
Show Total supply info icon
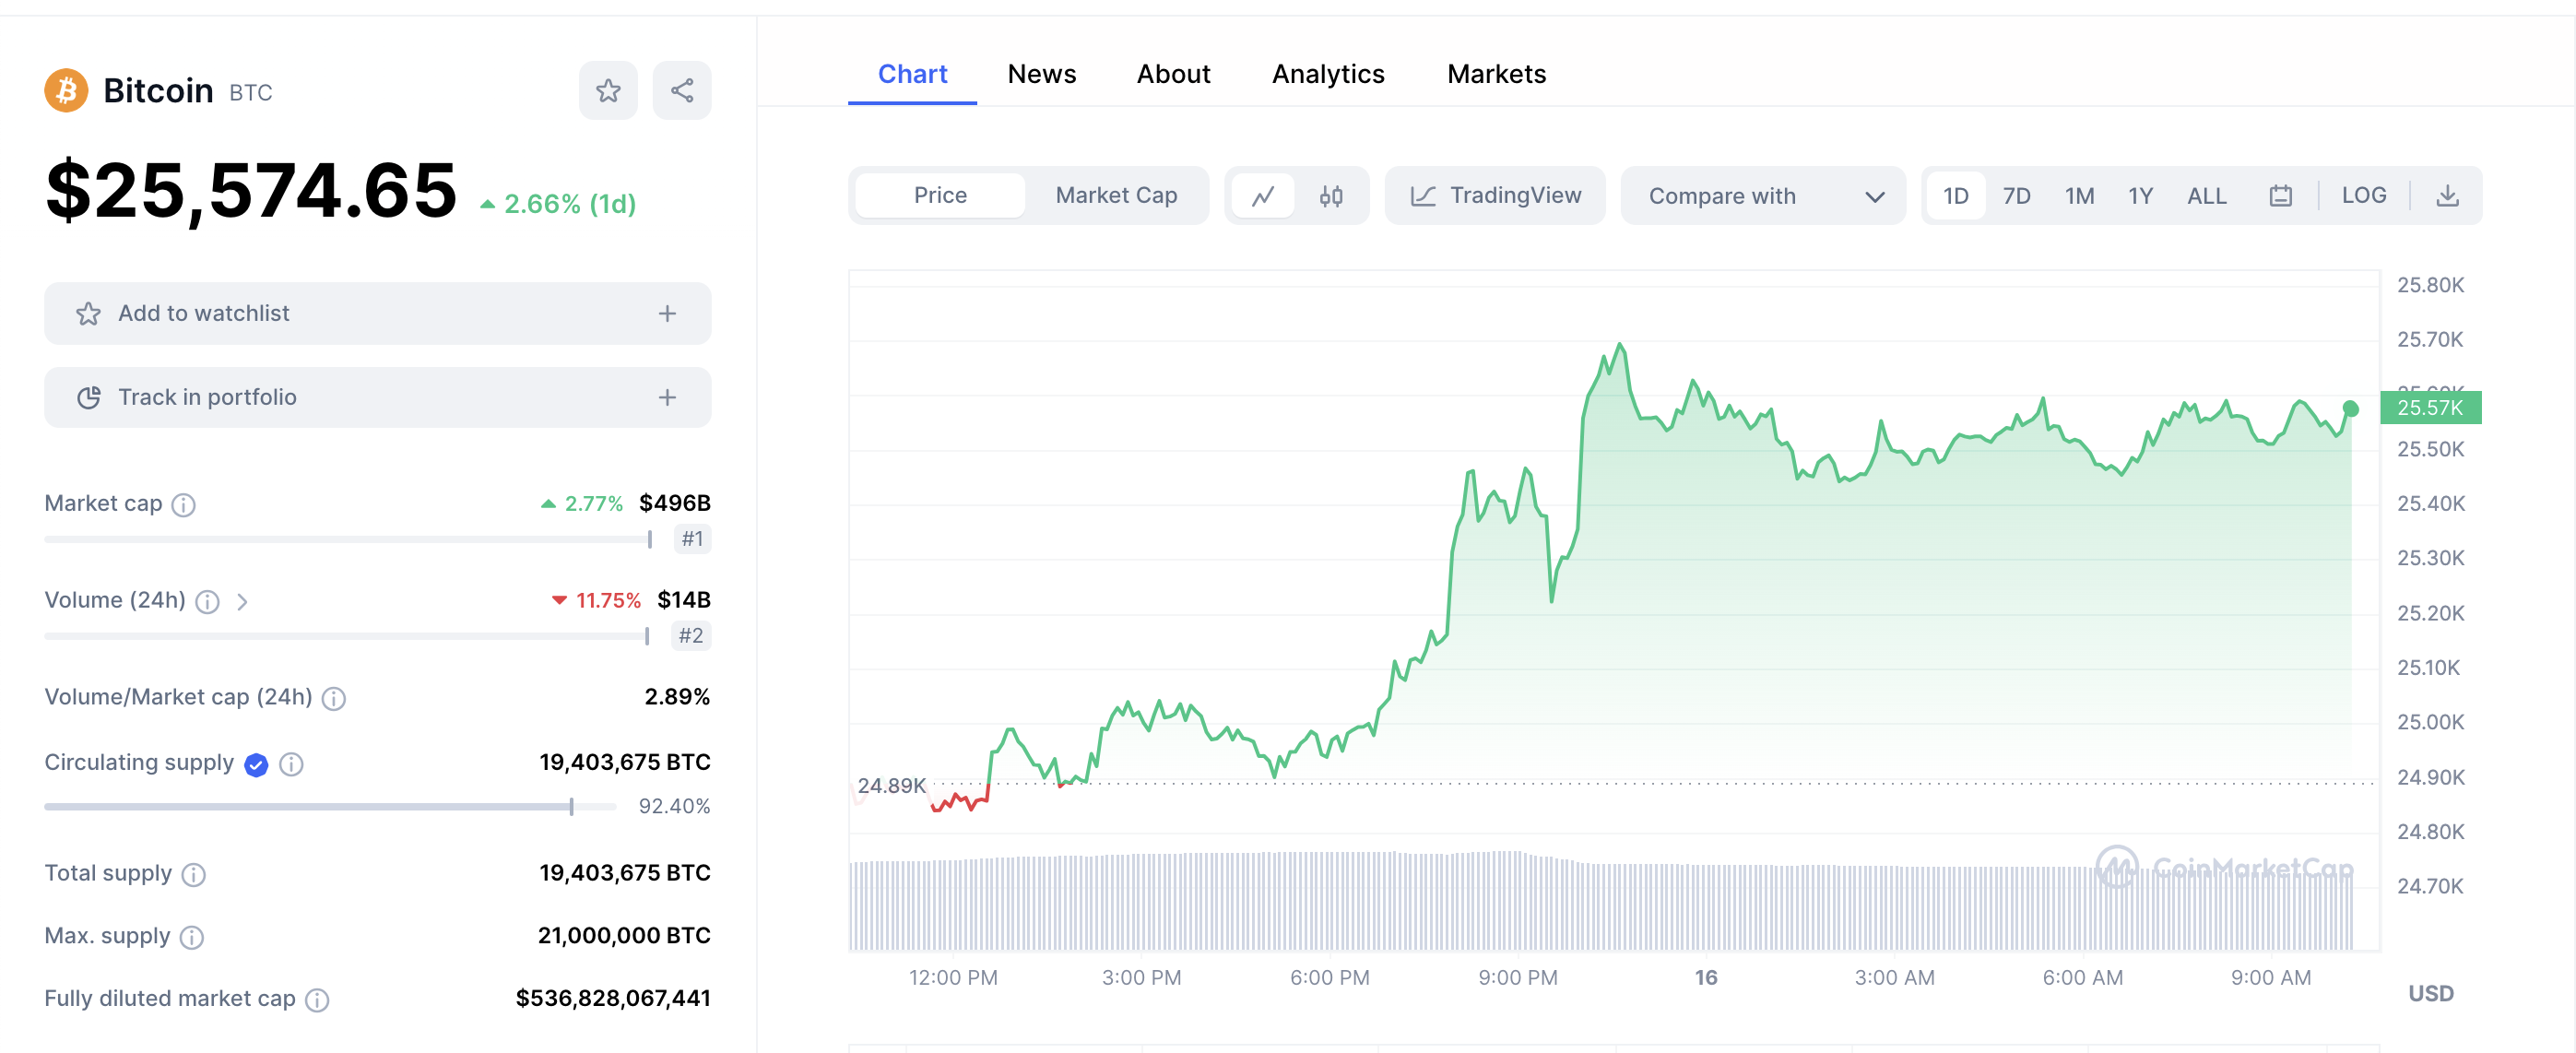[x=194, y=875]
